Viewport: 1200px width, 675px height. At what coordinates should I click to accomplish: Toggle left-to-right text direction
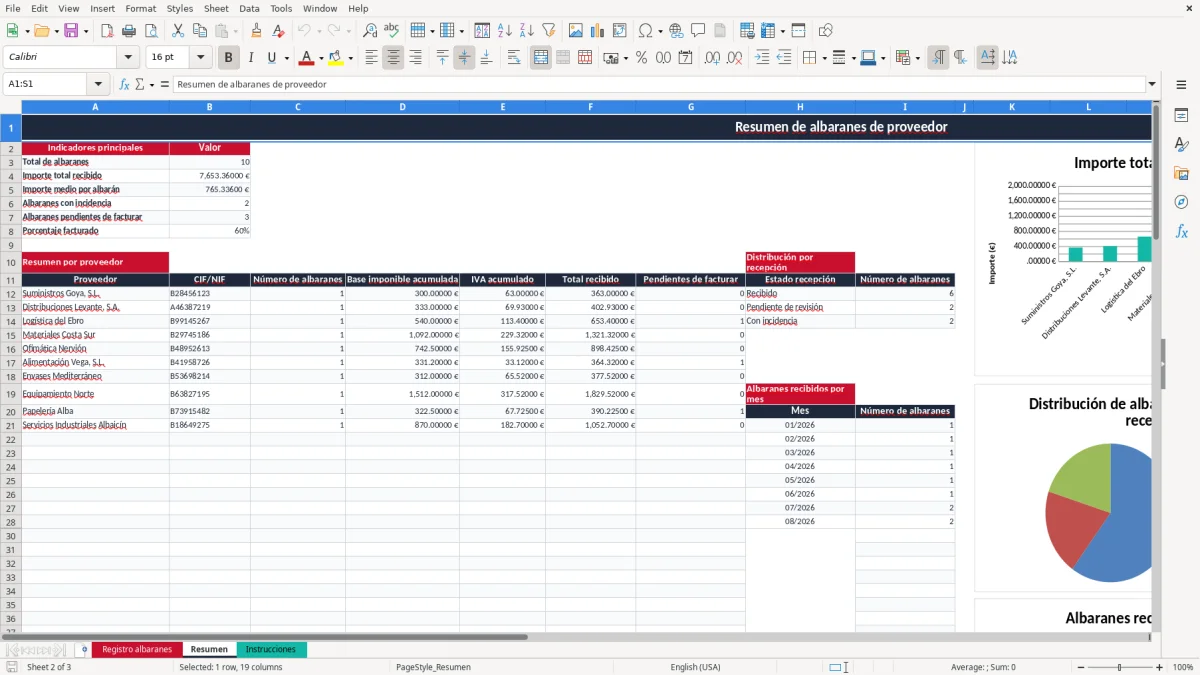[x=938, y=58]
